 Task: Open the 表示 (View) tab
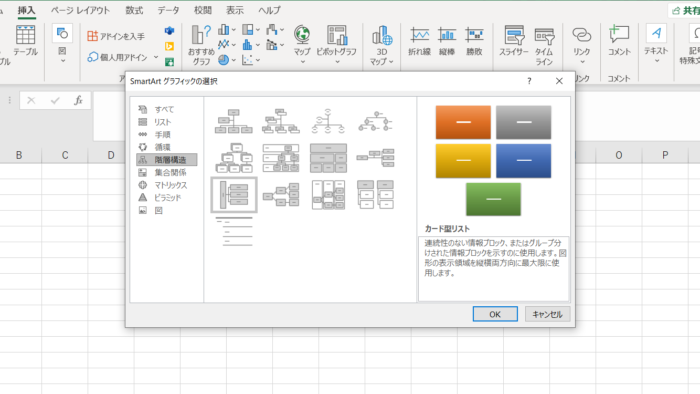pos(235,10)
